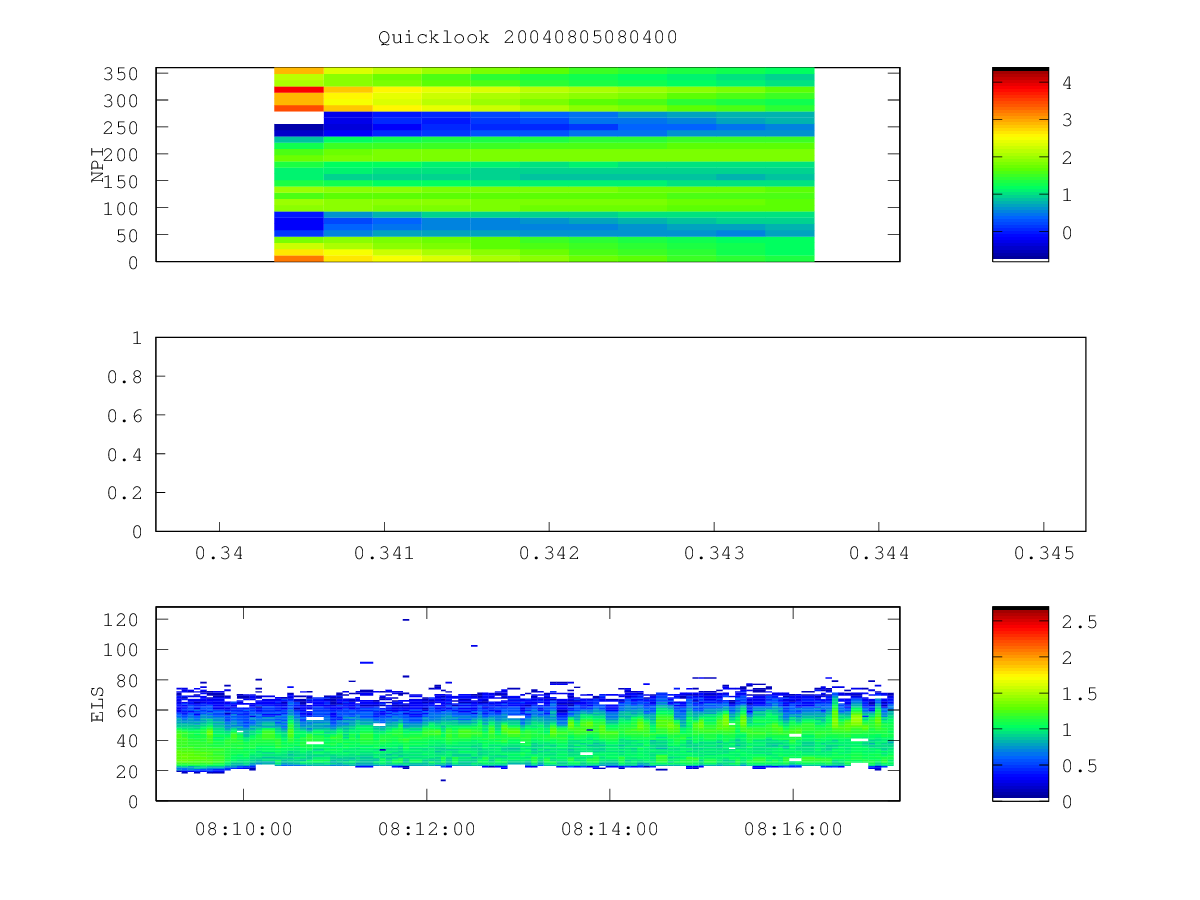This screenshot has width=1200, height=900.
Task: Click the 40 tick on ELS axis
Action: tap(129, 741)
